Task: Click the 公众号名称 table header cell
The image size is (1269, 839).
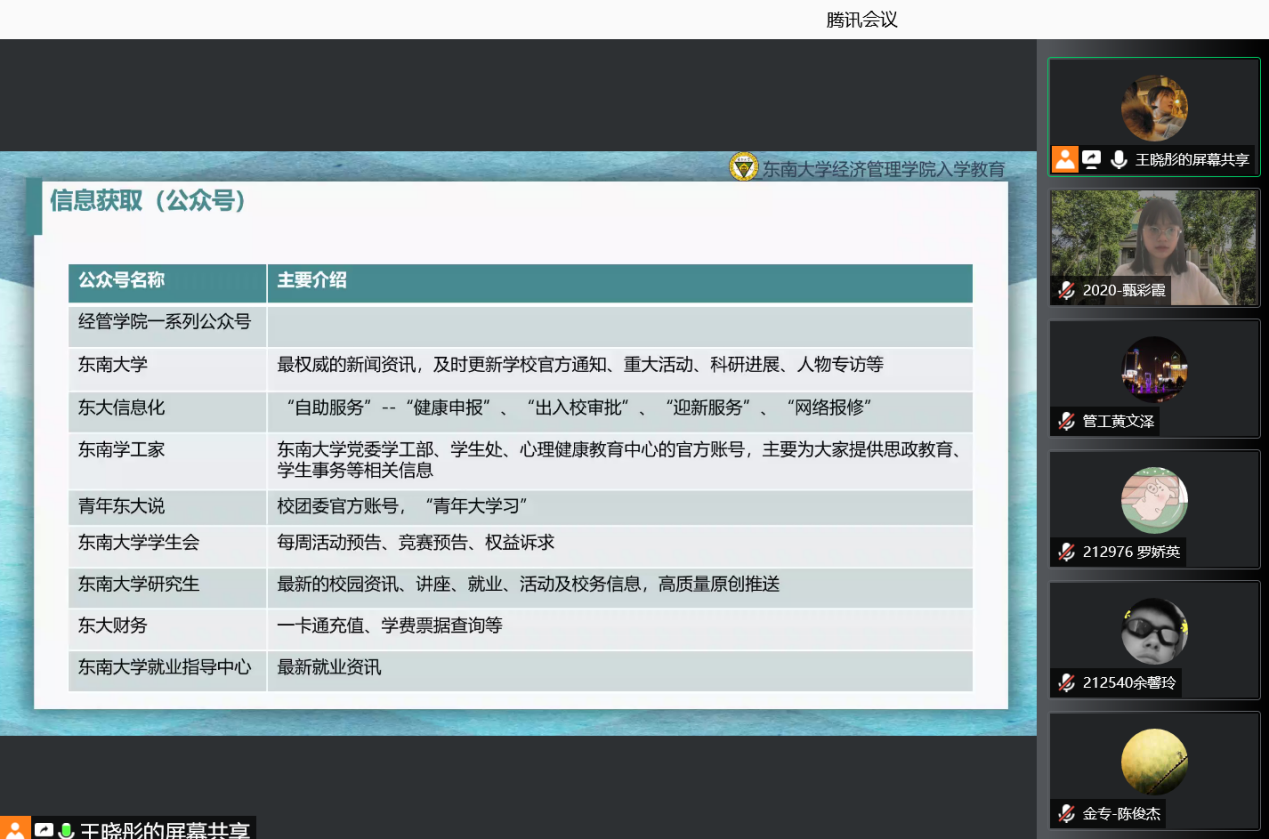Action: 122,281
